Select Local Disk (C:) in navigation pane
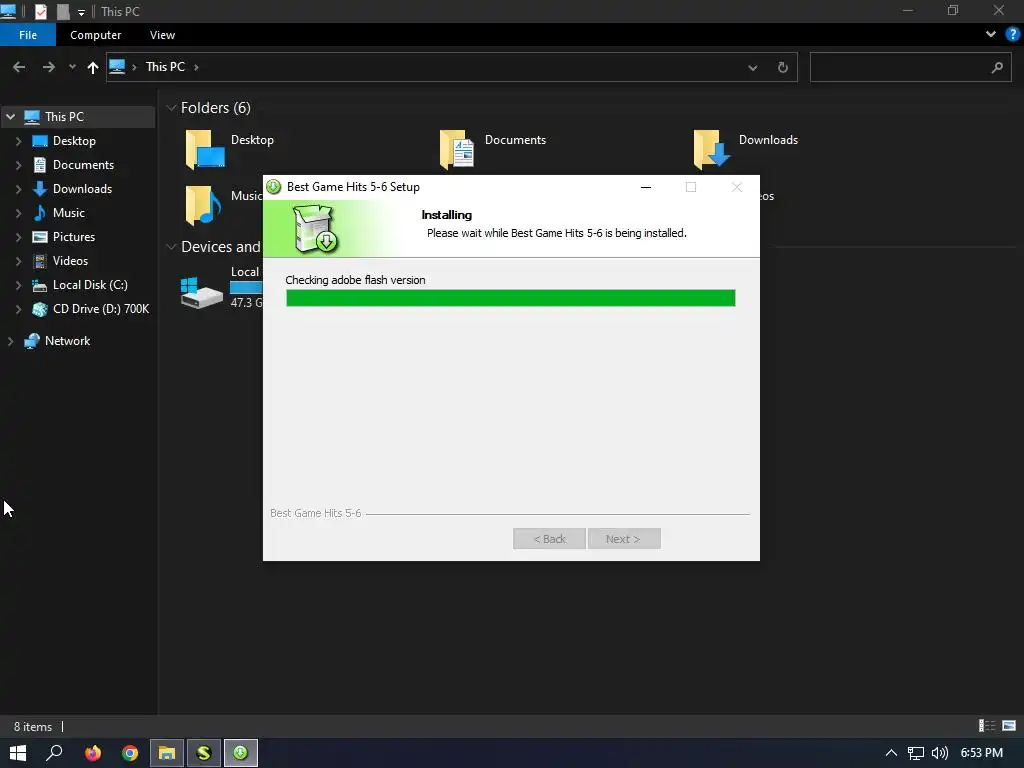This screenshot has width=1024, height=768. click(90, 285)
